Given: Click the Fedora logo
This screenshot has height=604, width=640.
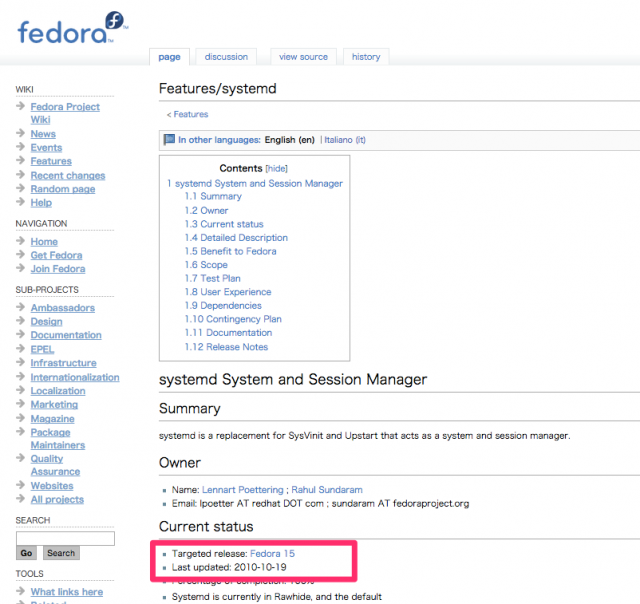Looking at the screenshot, I should pyautogui.click(x=73, y=28).
